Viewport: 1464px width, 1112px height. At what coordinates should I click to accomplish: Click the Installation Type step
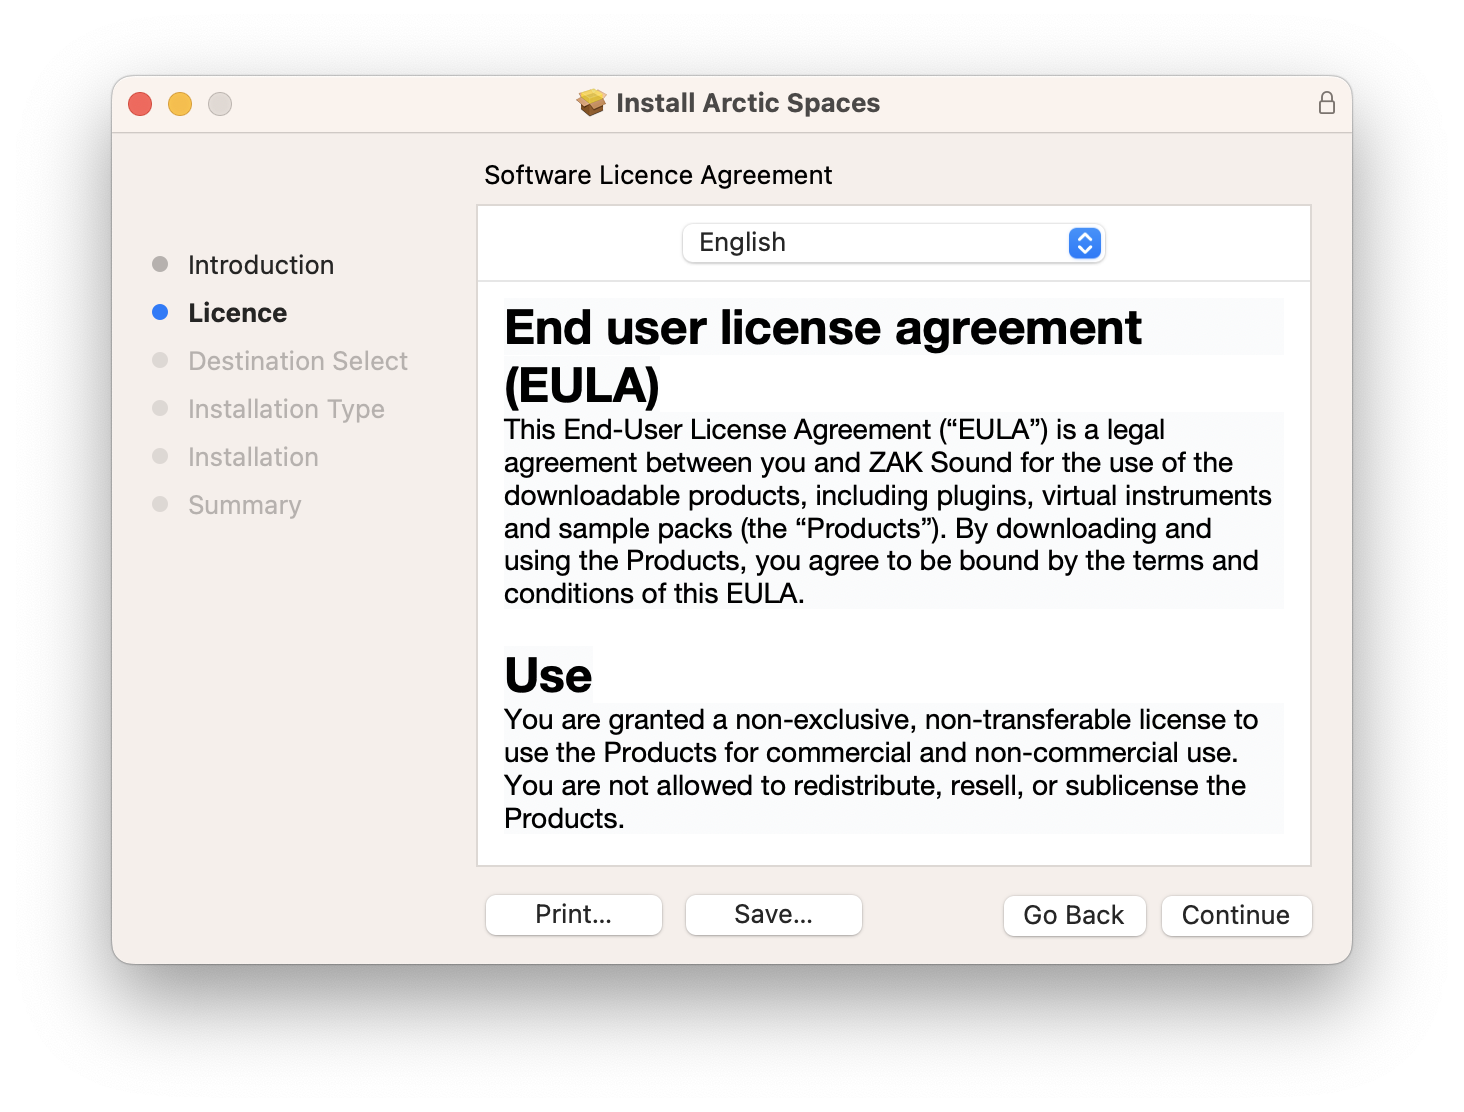pos(286,409)
